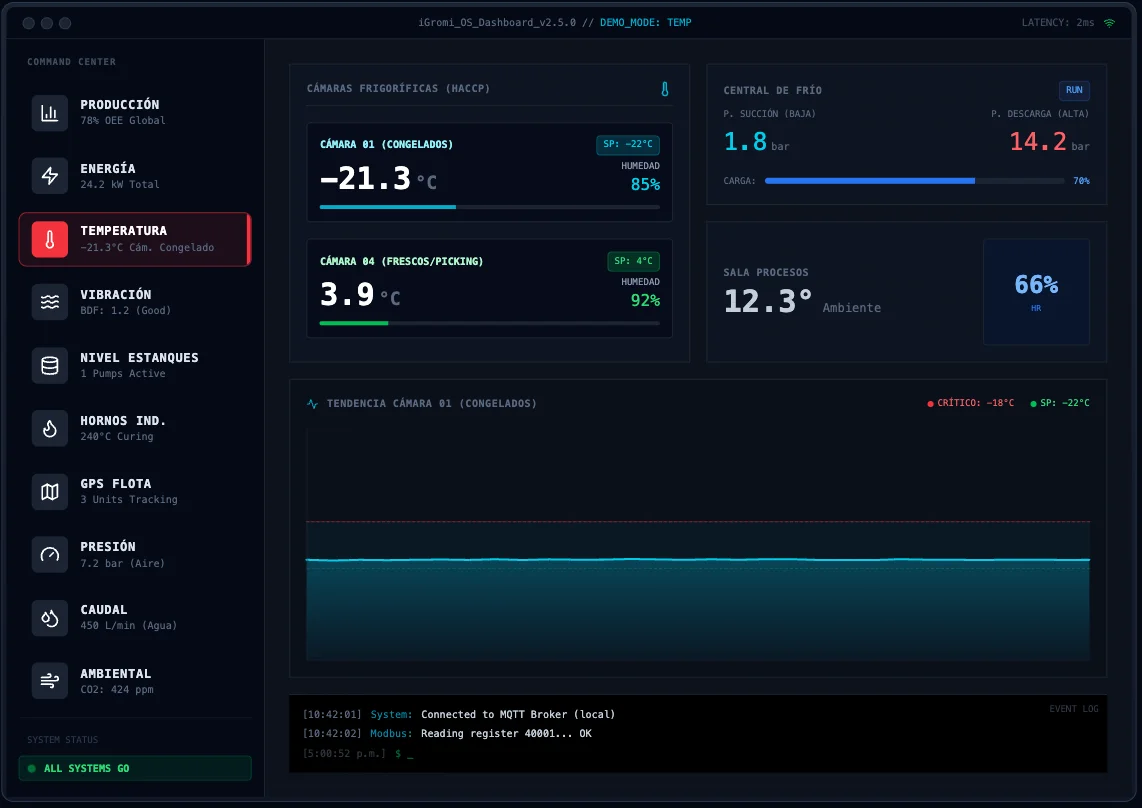This screenshot has width=1142, height=808.
Task: Click the Cámara 01 trend chart line
Action: [698, 560]
